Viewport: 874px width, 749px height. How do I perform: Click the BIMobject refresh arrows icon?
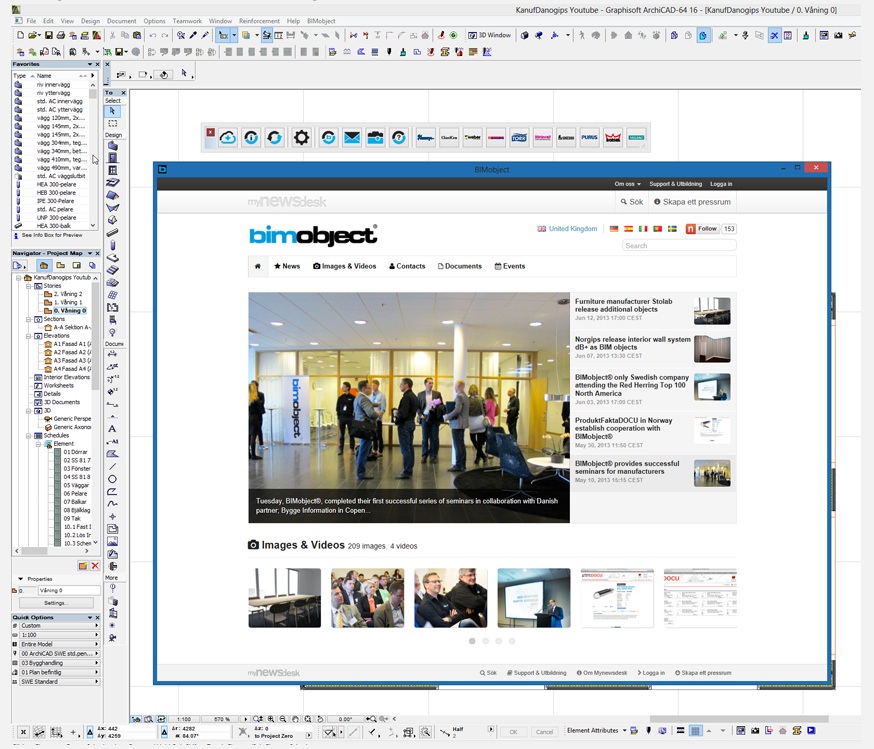coord(274,137)
